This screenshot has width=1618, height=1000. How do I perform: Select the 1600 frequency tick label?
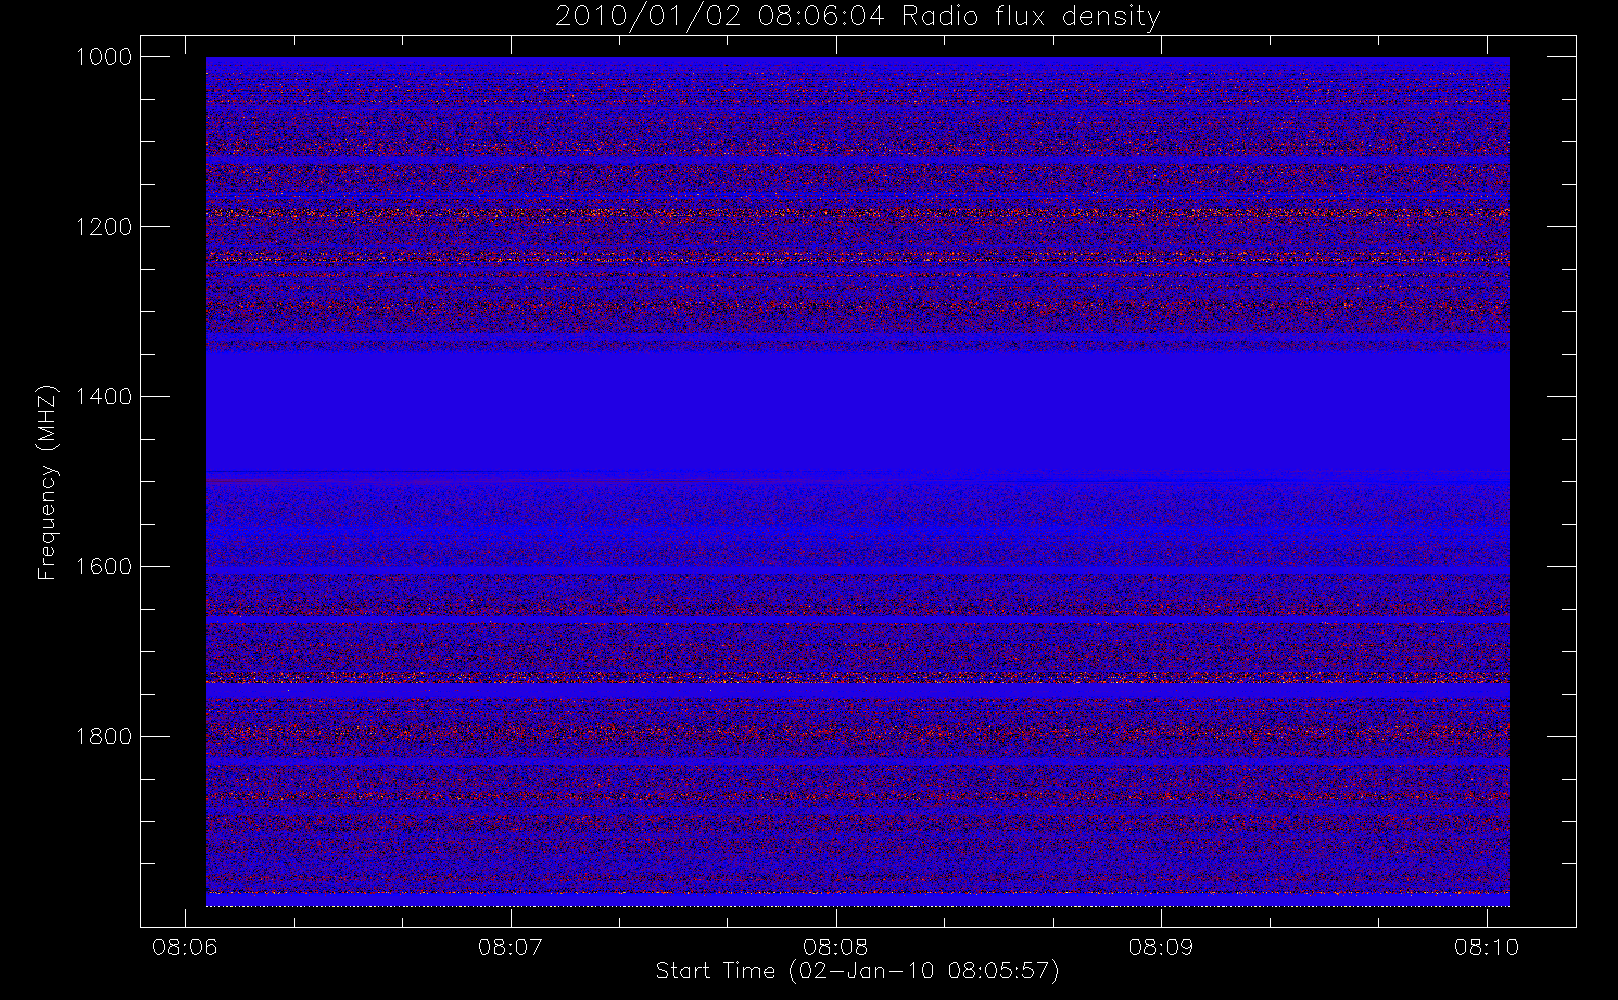coord(104,567)
